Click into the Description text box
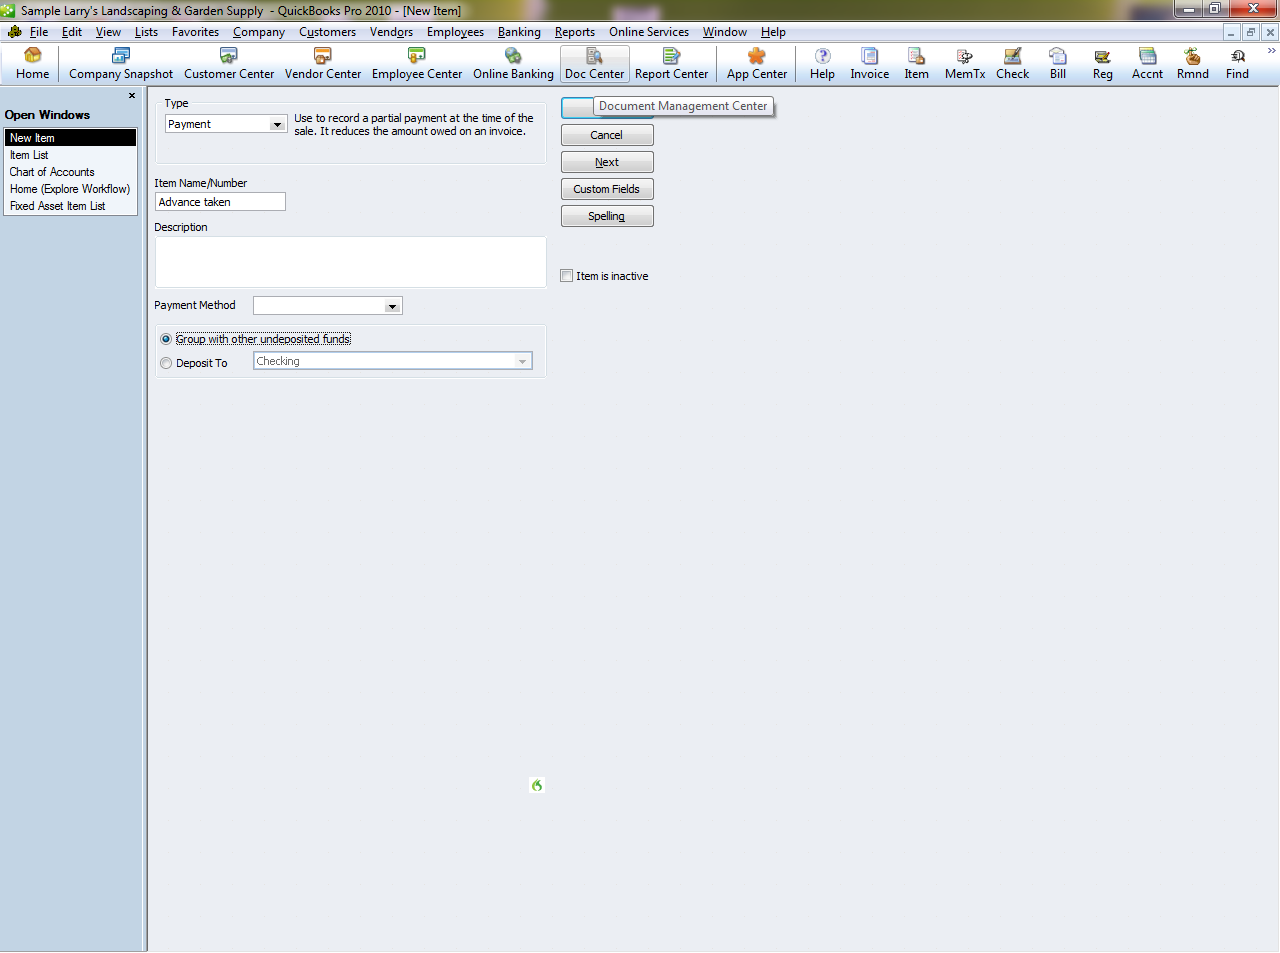This screenshot has height=953, width=1280. point(350,262)
